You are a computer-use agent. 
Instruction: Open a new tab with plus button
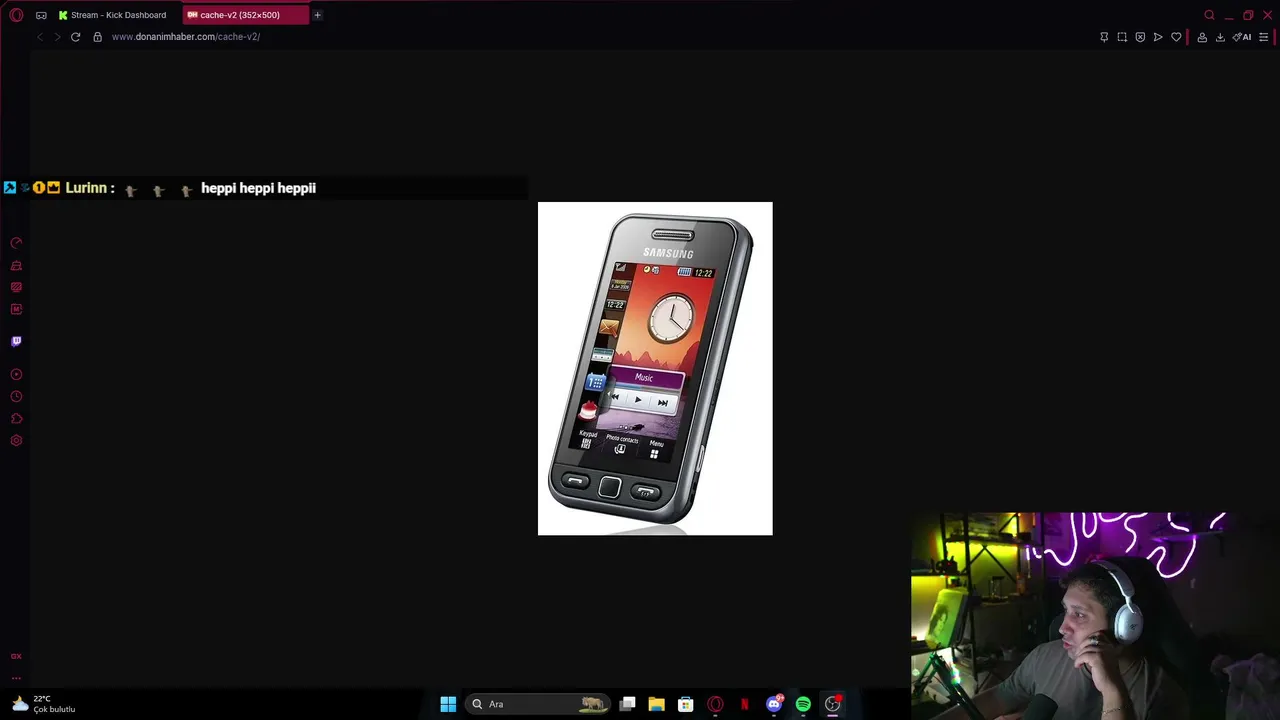[317, 15]
